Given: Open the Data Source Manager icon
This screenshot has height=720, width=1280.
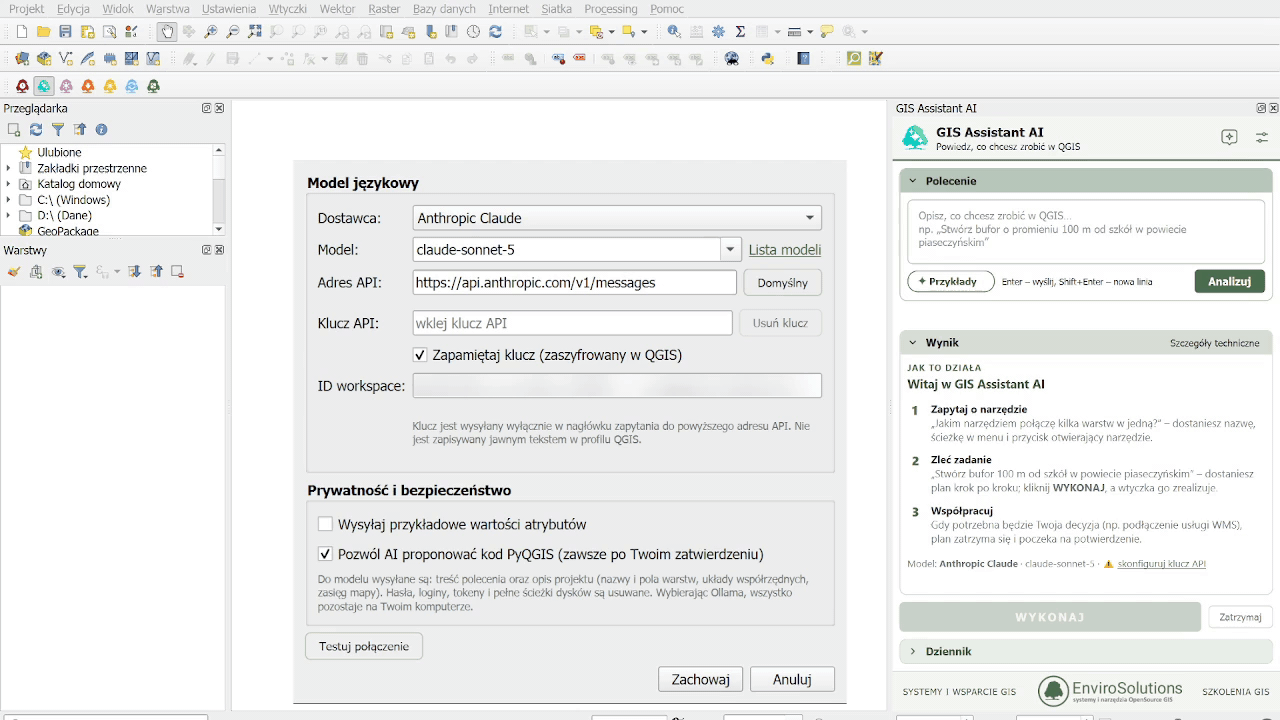Looking at the screenshot, I should click(22, 59).
